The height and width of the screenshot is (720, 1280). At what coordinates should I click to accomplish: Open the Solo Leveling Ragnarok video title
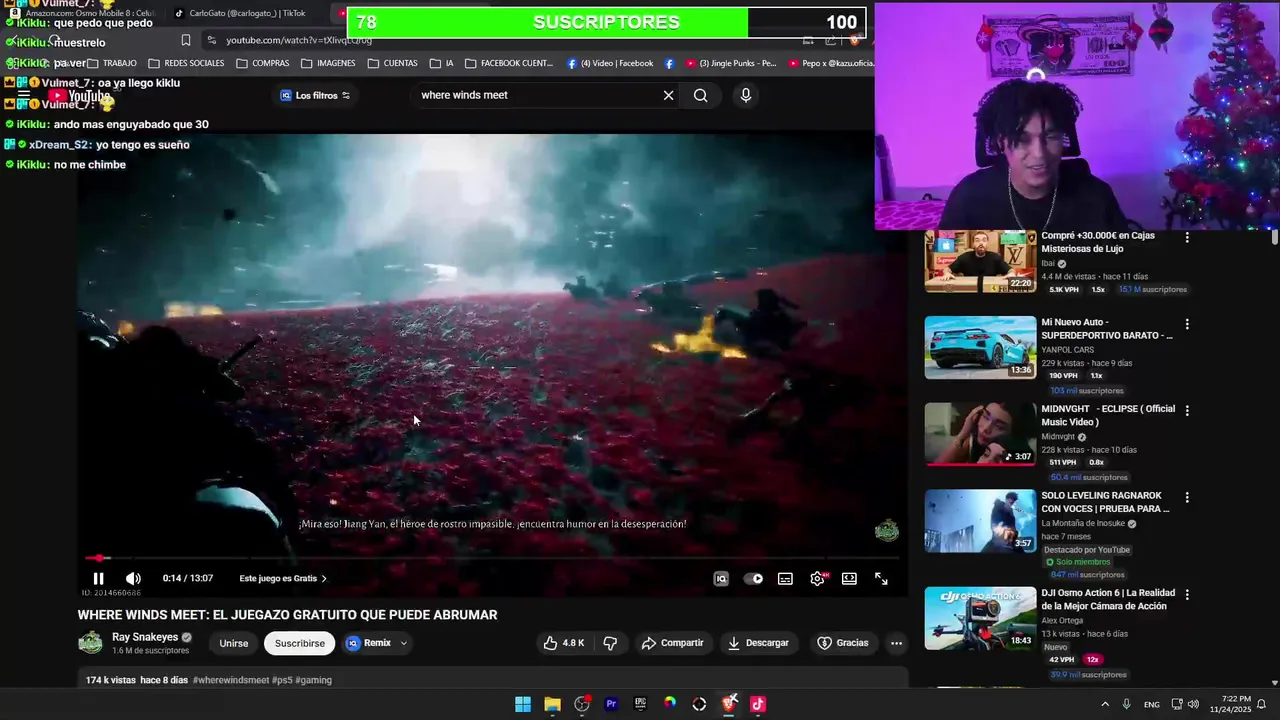point(1105,502)
